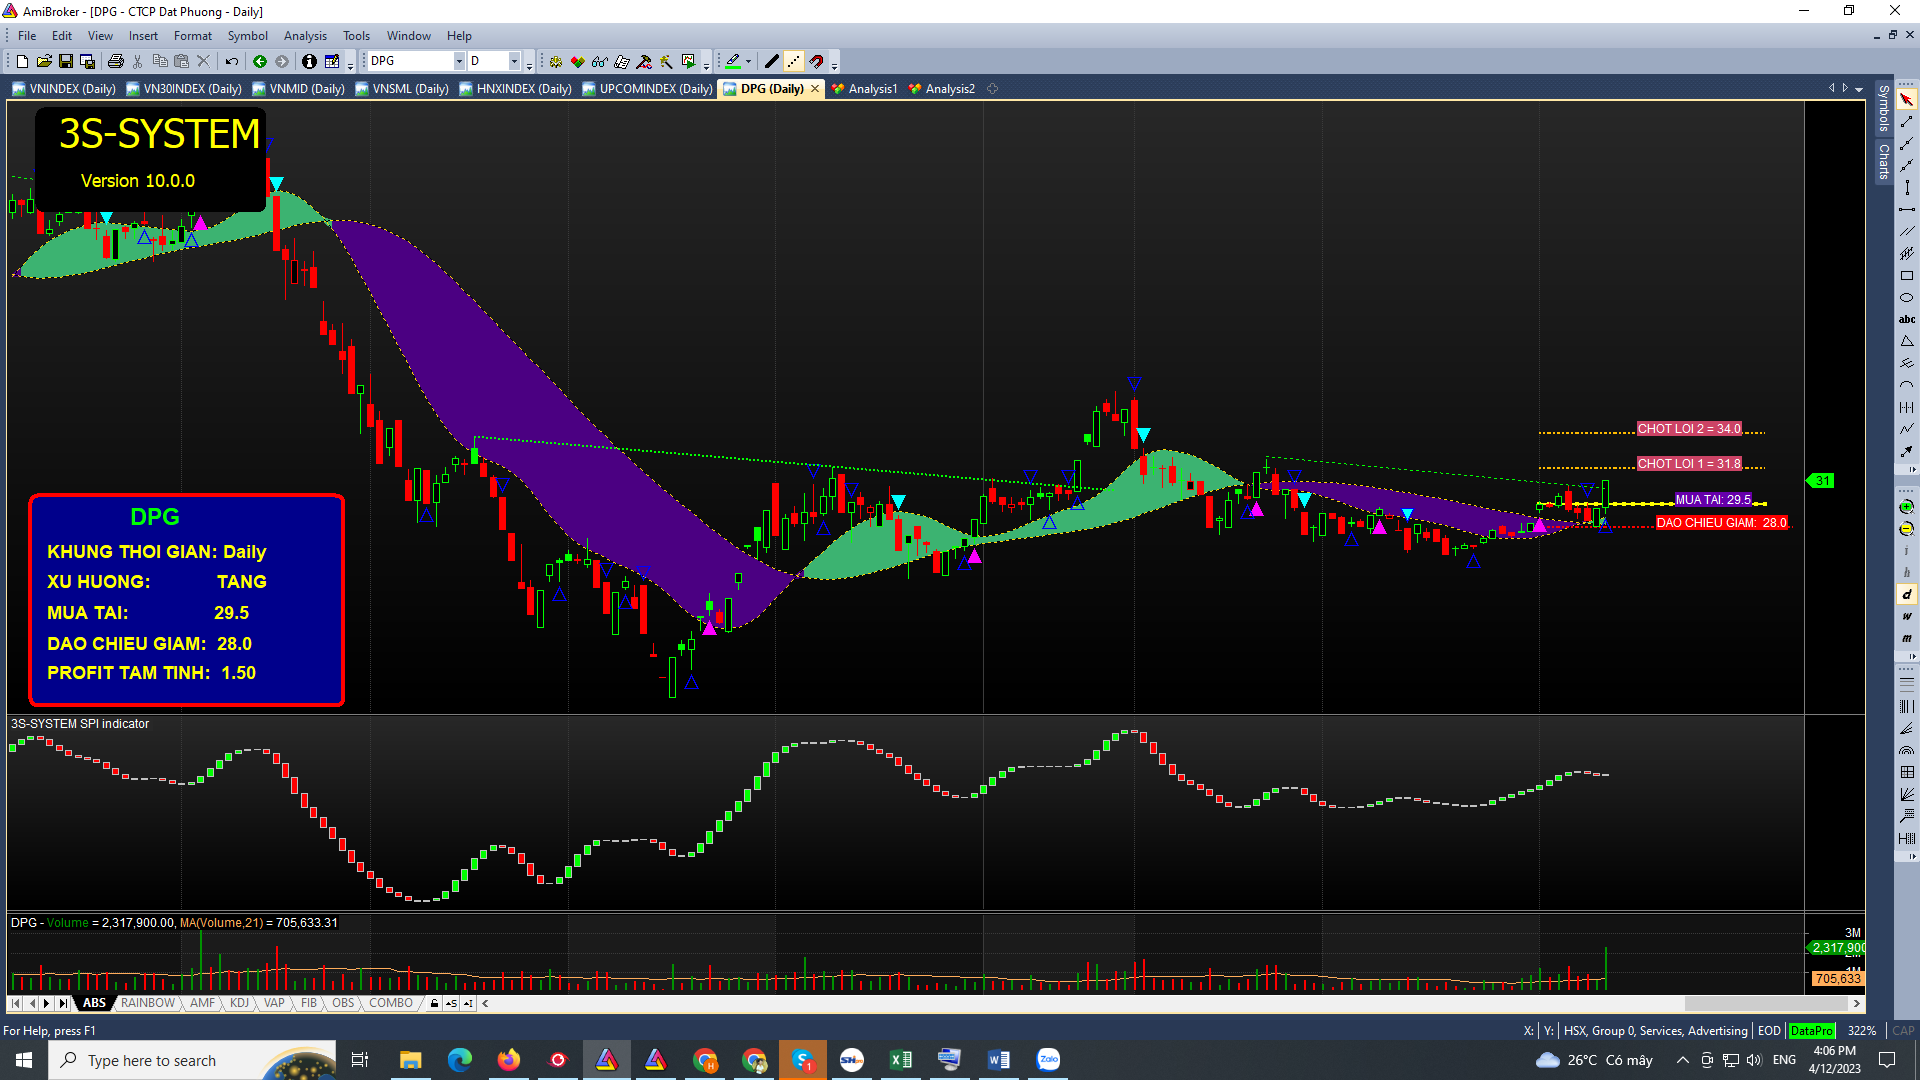This screenshot has width=1920, height=1080.
Task: Pick the abc text drawing tool
Action: pyautogui.click(x=1906, y=320)
